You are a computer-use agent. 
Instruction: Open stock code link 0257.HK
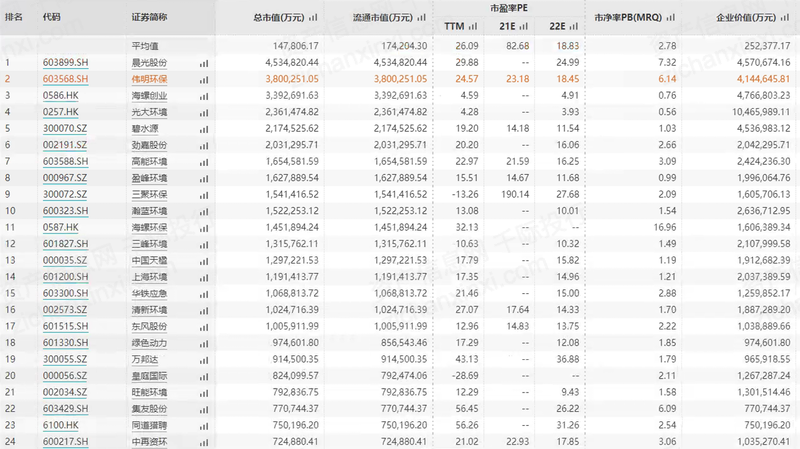pyautogui.click(x=61, y=112)
